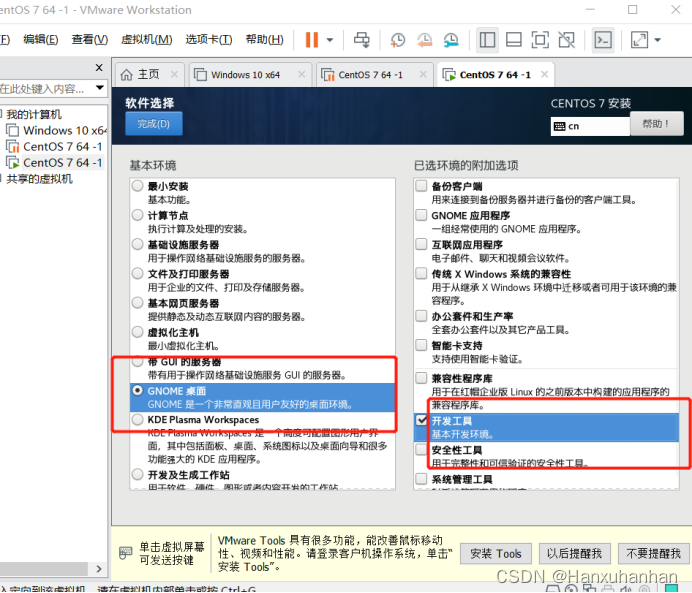The width and height of the screenshot is (692, 593).
Task: Click the library horizontal scrollbar thumb
Action: 43,569
